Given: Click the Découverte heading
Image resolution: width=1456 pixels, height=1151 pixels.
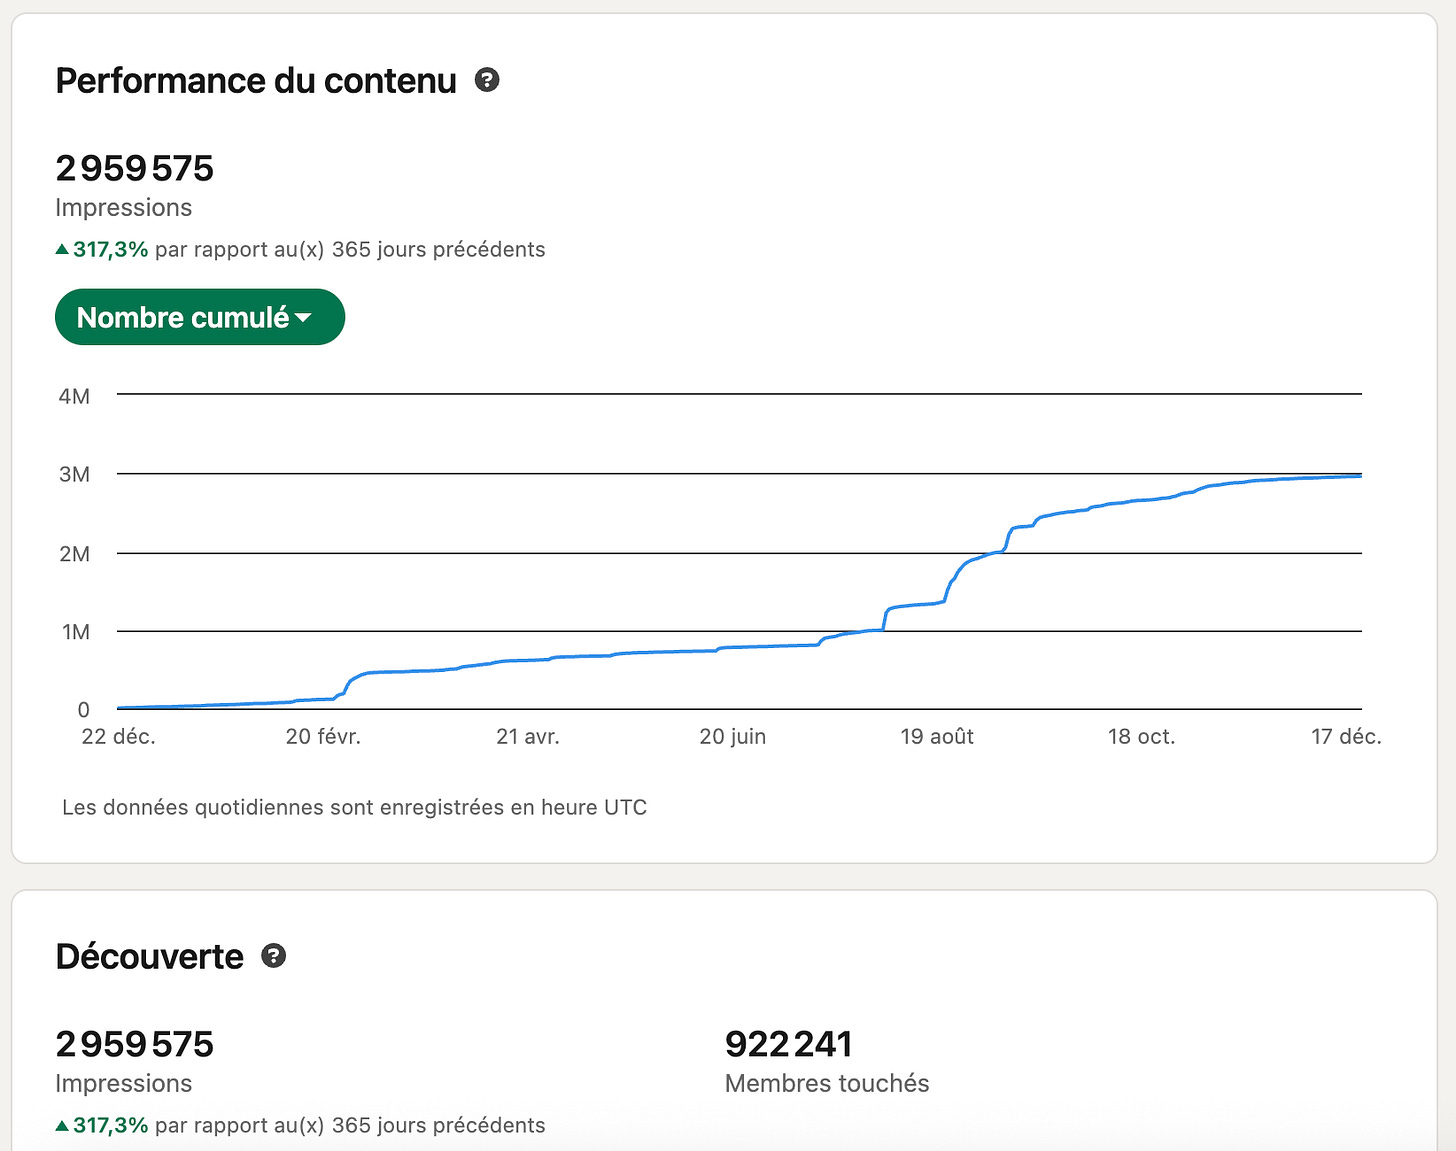Looking at the screenshot, I should pyautogui.click(x=150, y=957).
